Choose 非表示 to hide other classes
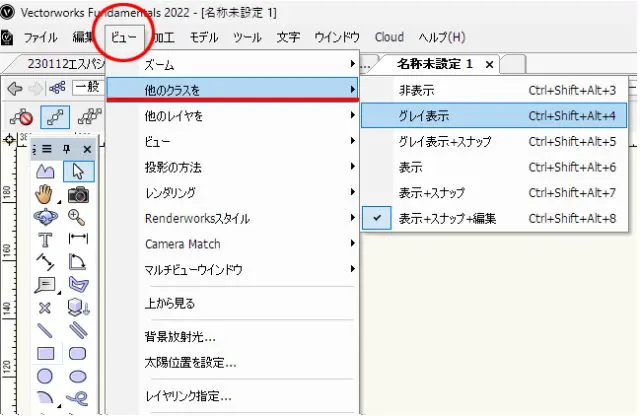The image size is (640, 416). (415, 90)
